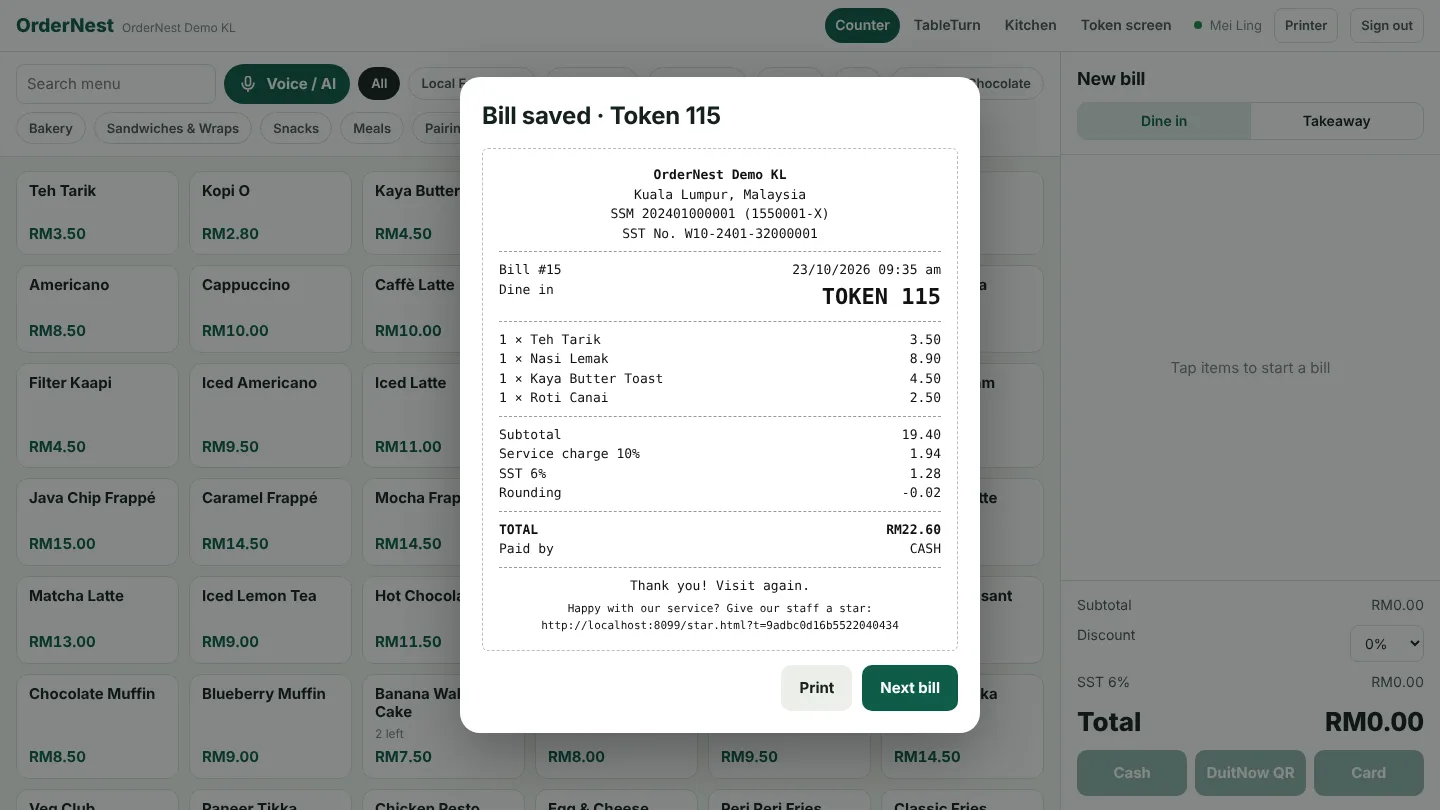Open the Token screen tab
Screen dimensions: 1440x810
tap(1126, 25)
